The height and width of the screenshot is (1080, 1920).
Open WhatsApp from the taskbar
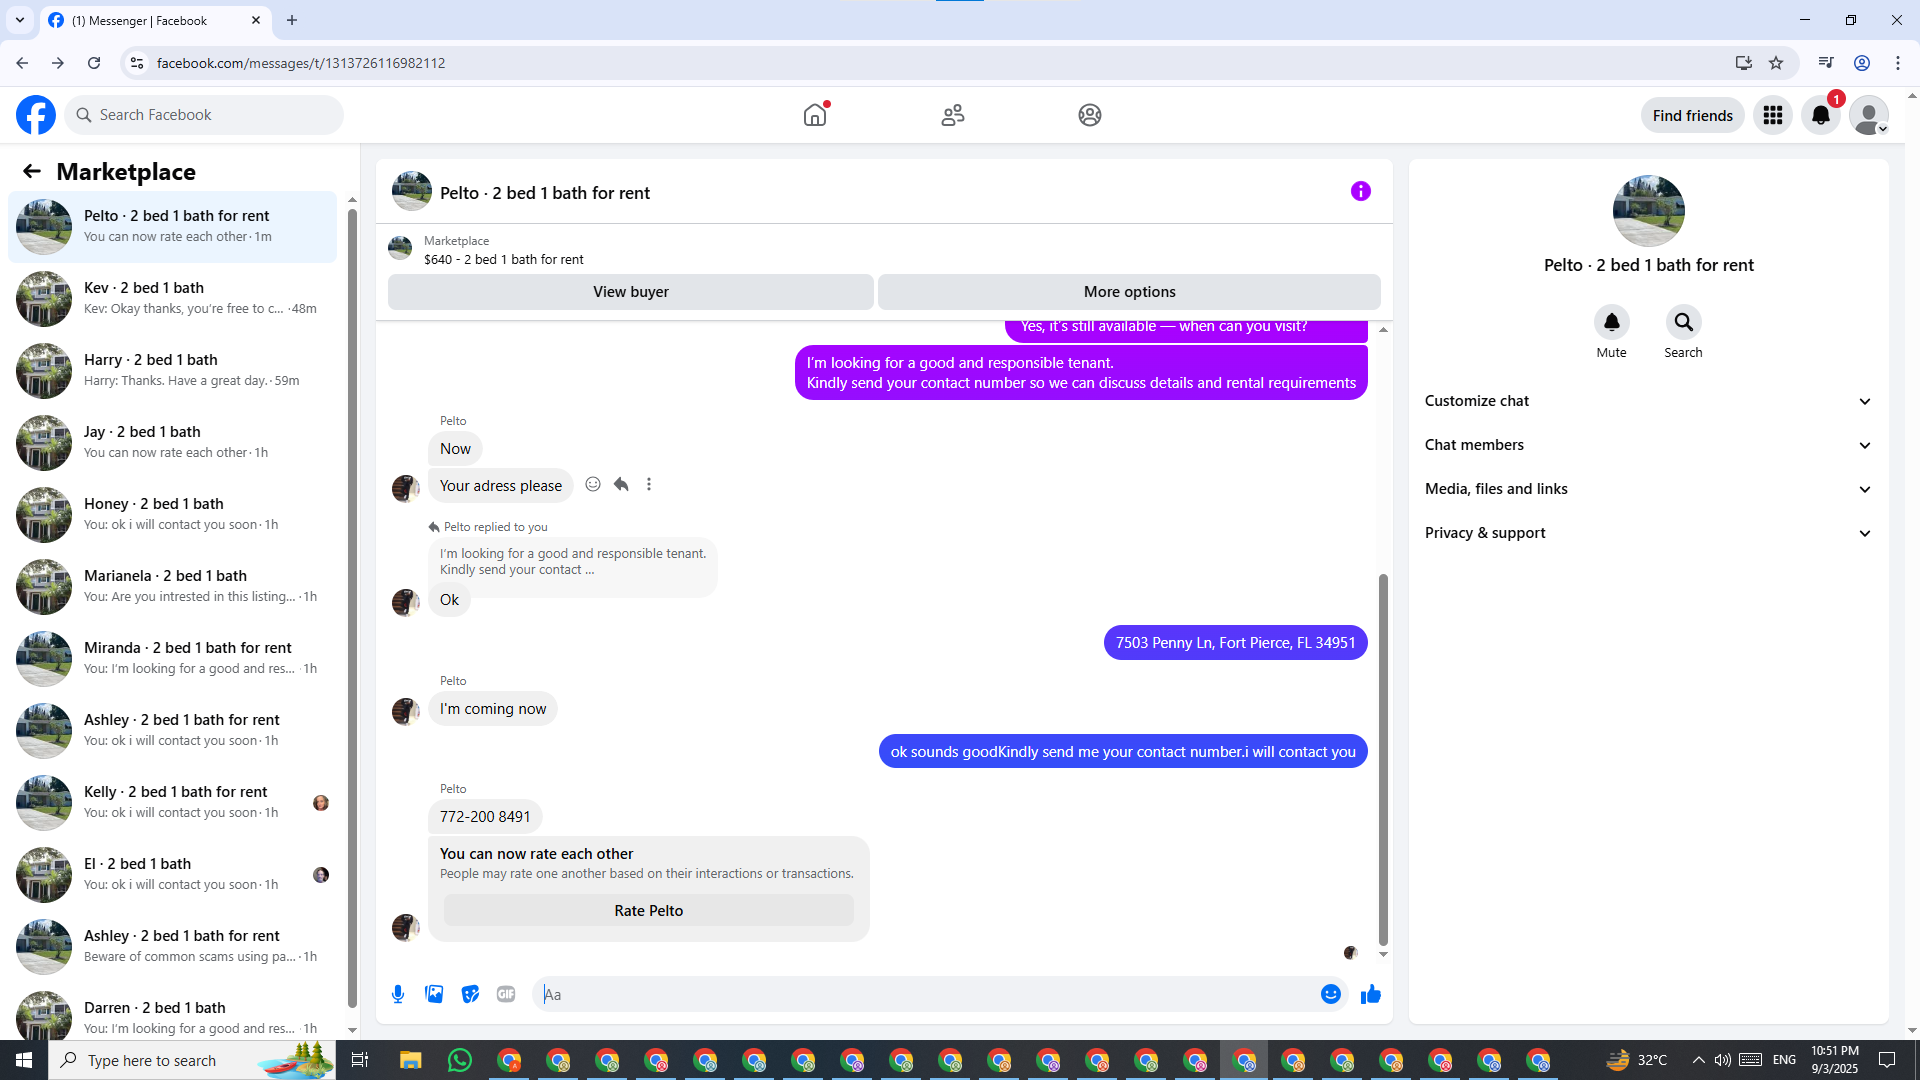tap(460, 1060)
